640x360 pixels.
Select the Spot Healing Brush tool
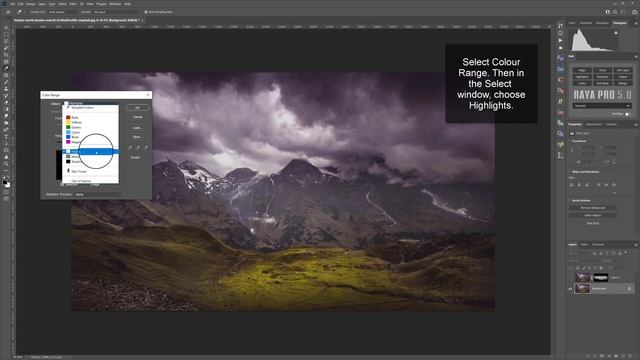[x=6, y=76]
